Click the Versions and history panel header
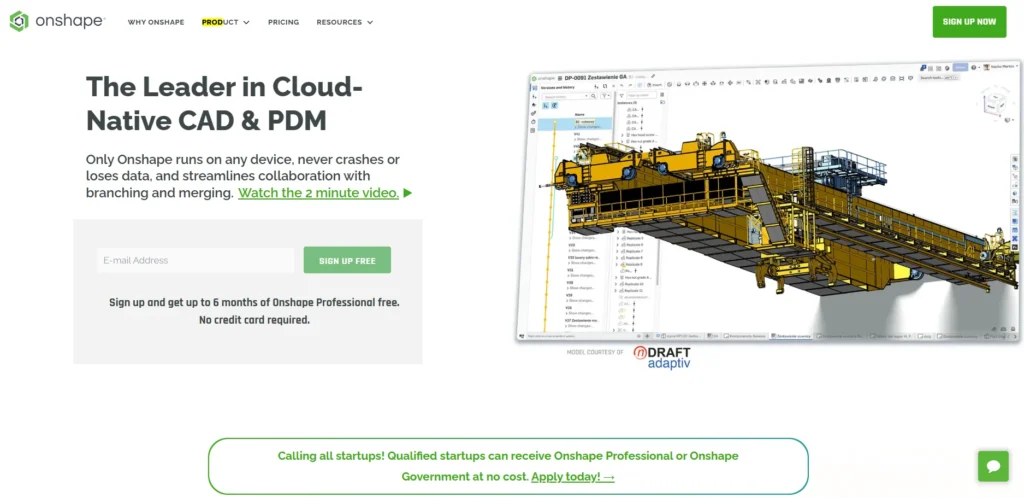 (558, 87)
